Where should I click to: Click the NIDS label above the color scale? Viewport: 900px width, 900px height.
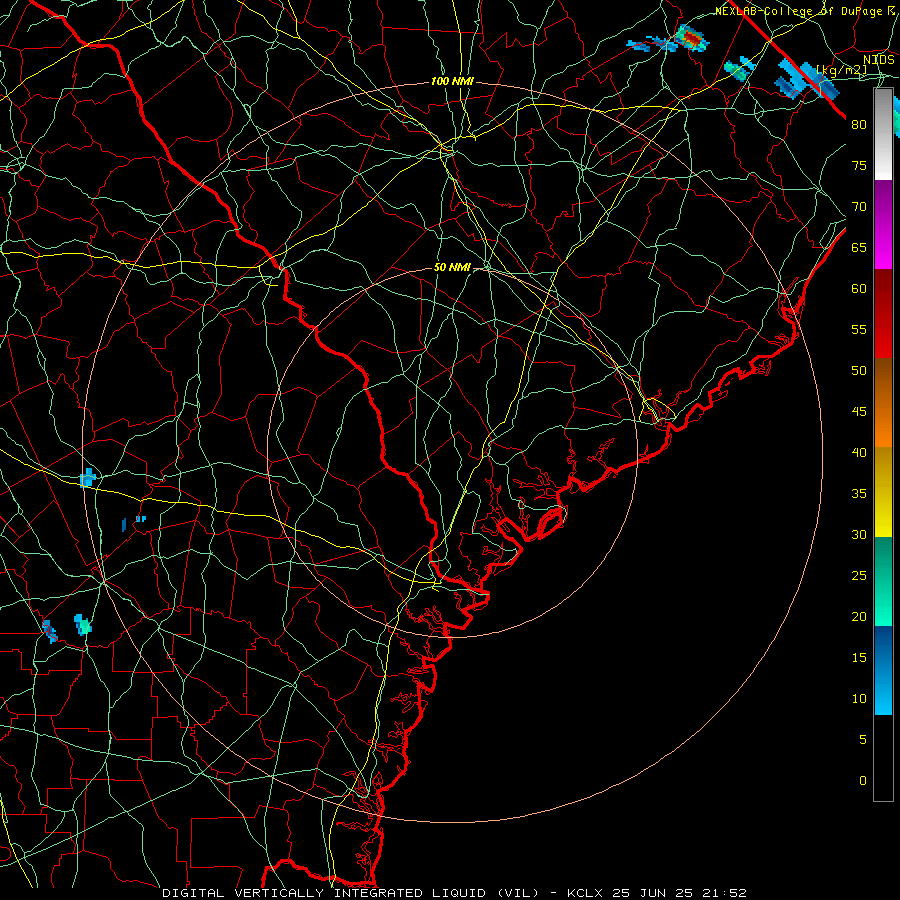point(879,60)
